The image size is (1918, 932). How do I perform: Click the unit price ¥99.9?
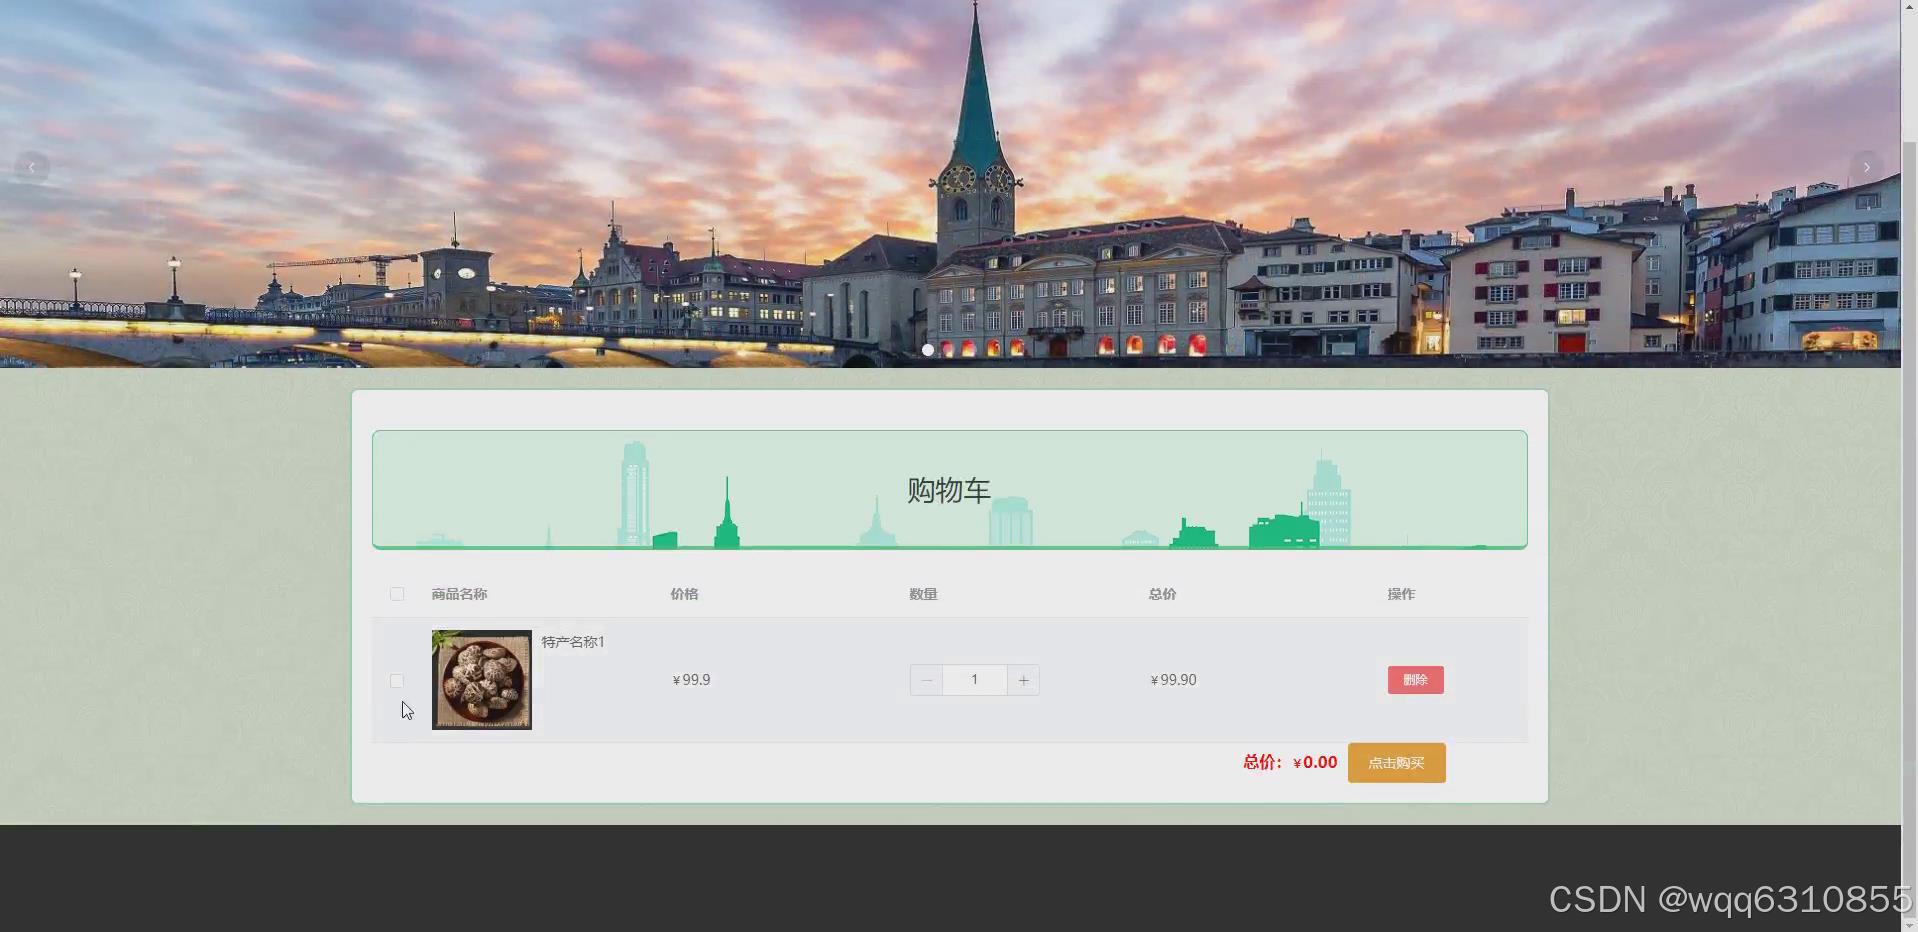pyautogui.click(x=691, y=680)
